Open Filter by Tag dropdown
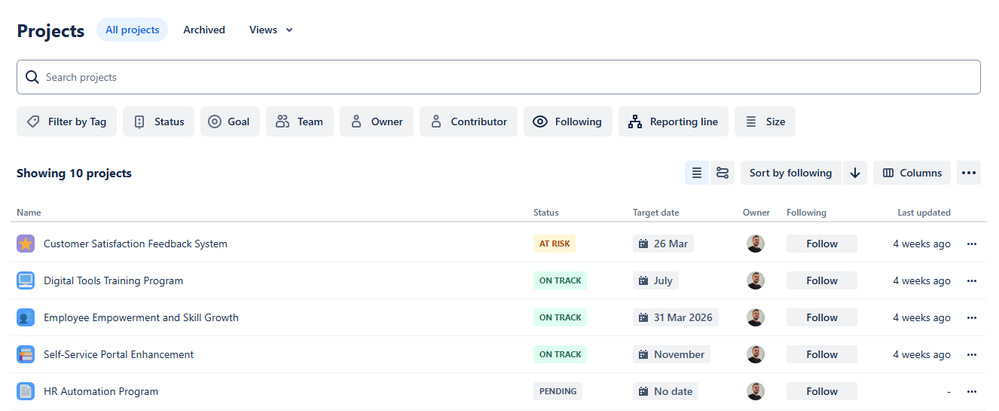Viewport: 999px width, 411px height. click(x=67, y=122)
